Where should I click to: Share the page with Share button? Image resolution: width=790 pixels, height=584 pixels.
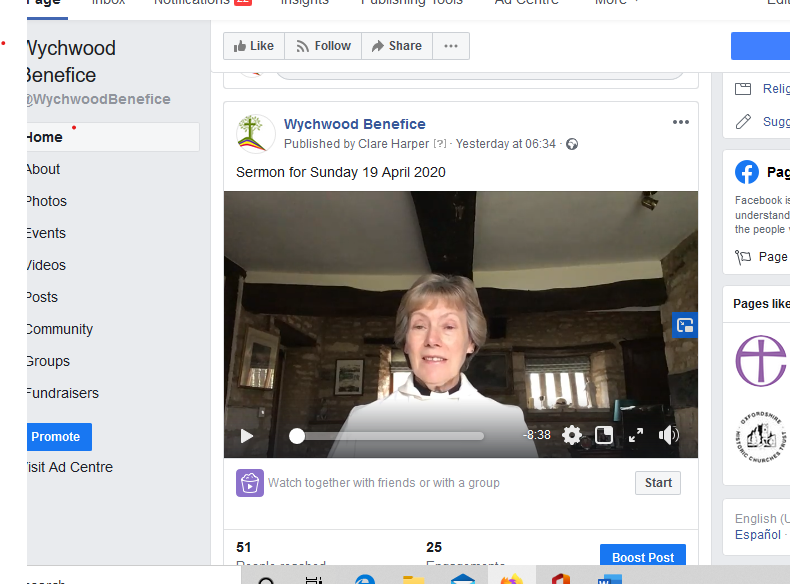397,46
